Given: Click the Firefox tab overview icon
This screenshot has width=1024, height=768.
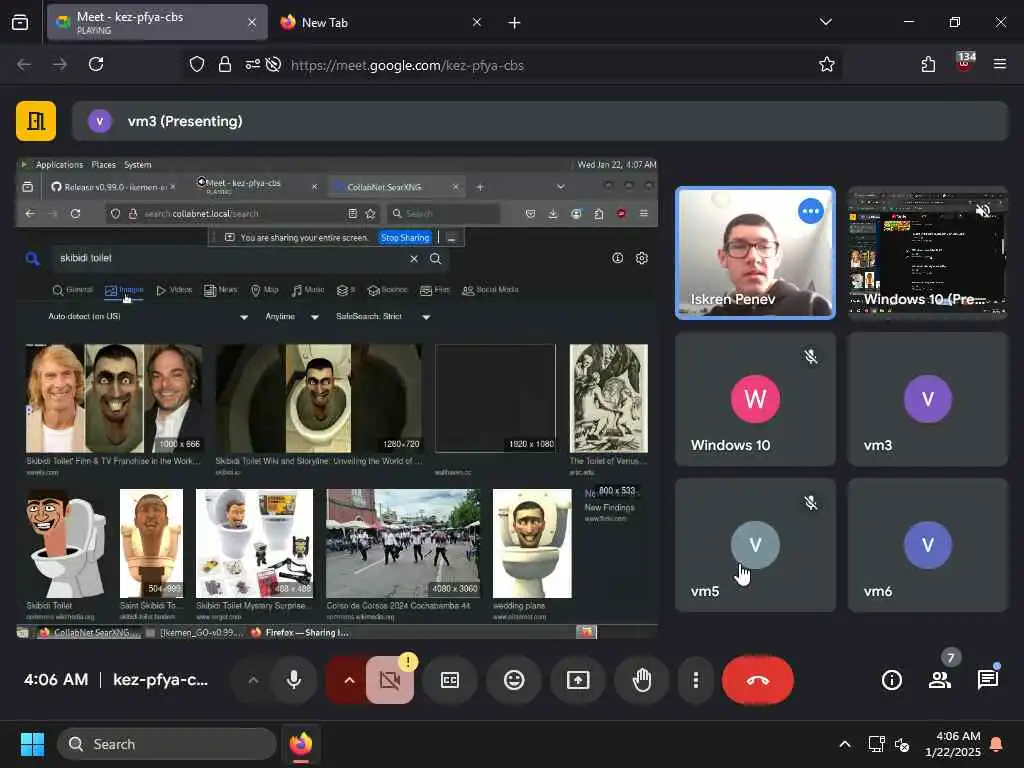Looking at the screenshot, I should point(20,23).
